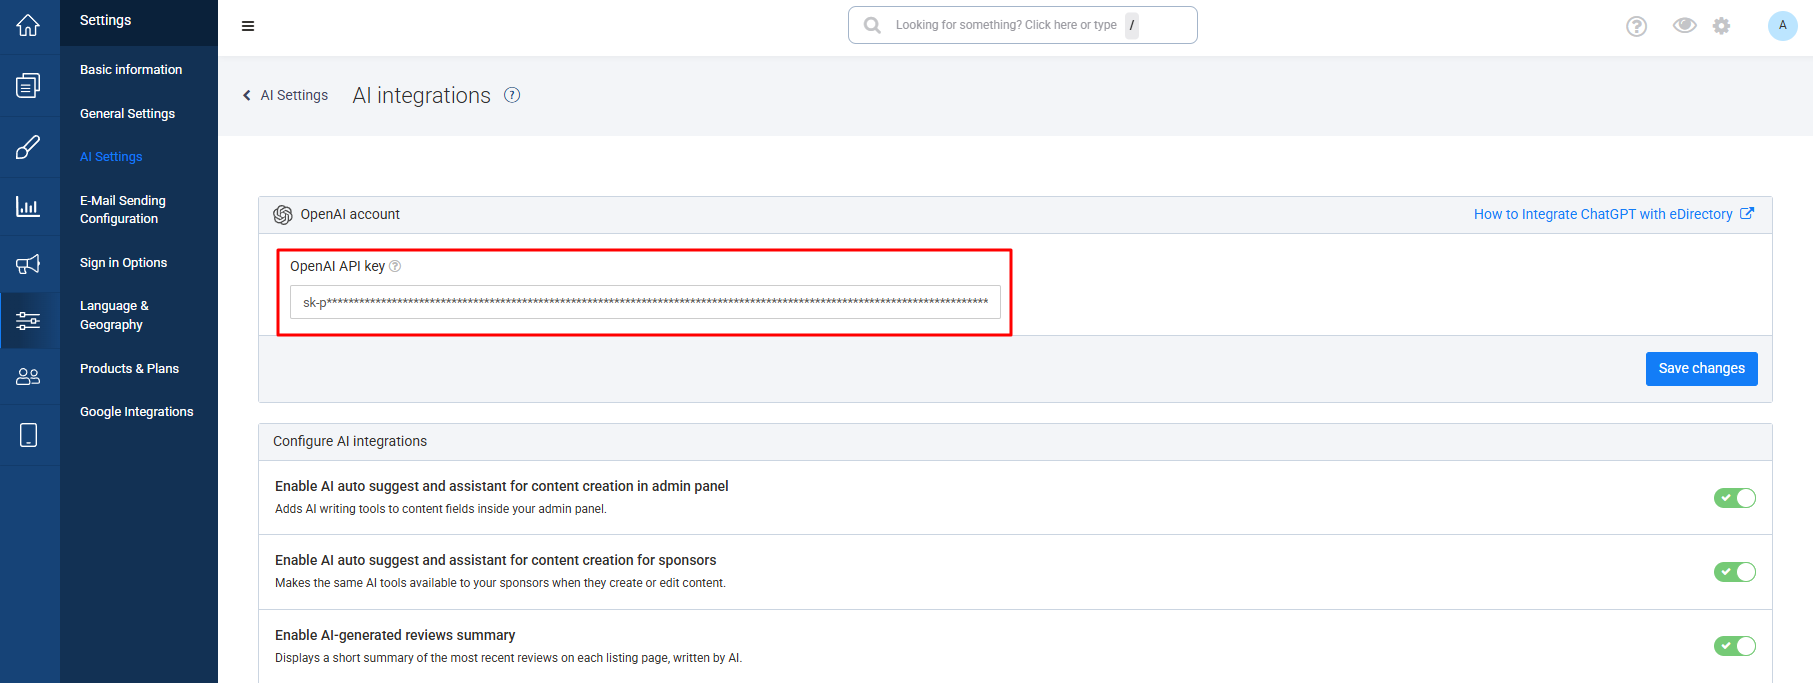Click 'Adds AI writing tools' description text
This screenshot has width=1813, height=683.
pos(441,509)
